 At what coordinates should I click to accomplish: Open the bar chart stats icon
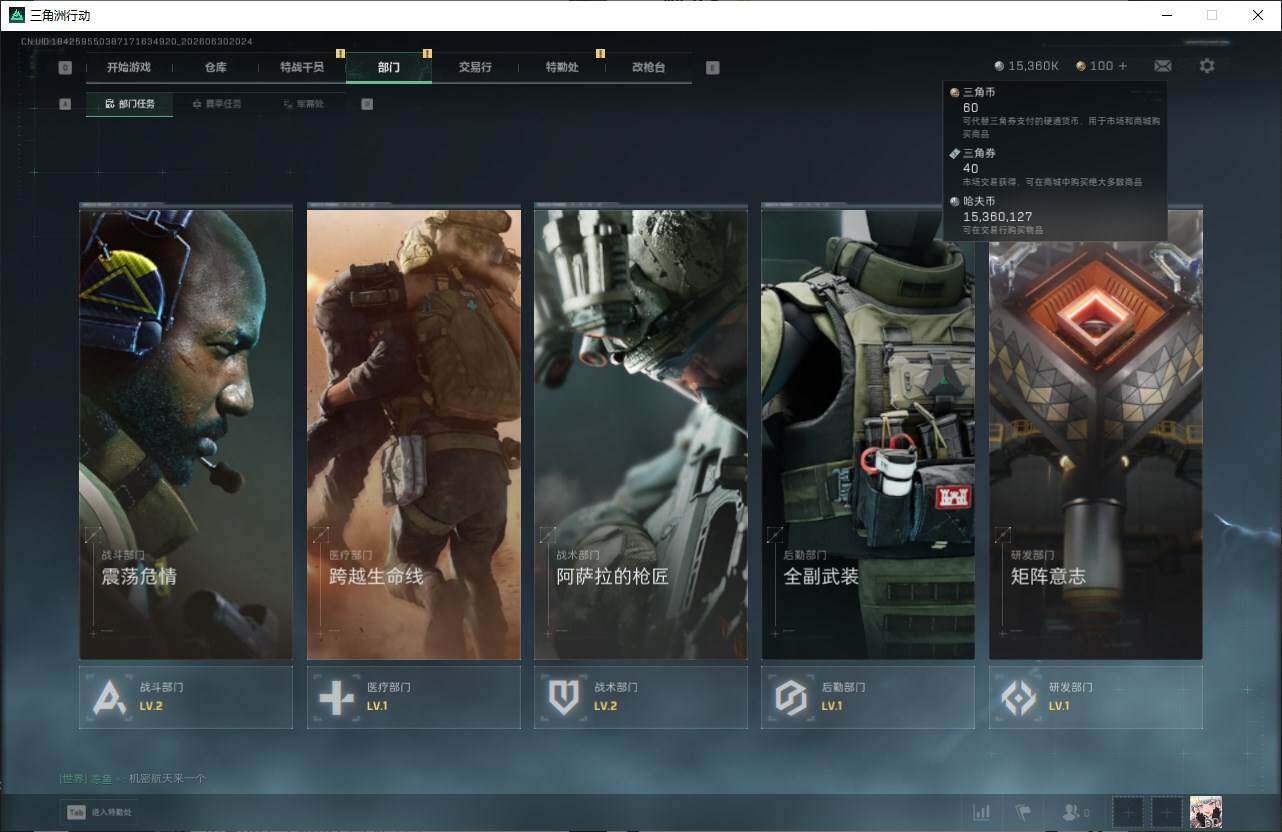(x=982, y=812)
